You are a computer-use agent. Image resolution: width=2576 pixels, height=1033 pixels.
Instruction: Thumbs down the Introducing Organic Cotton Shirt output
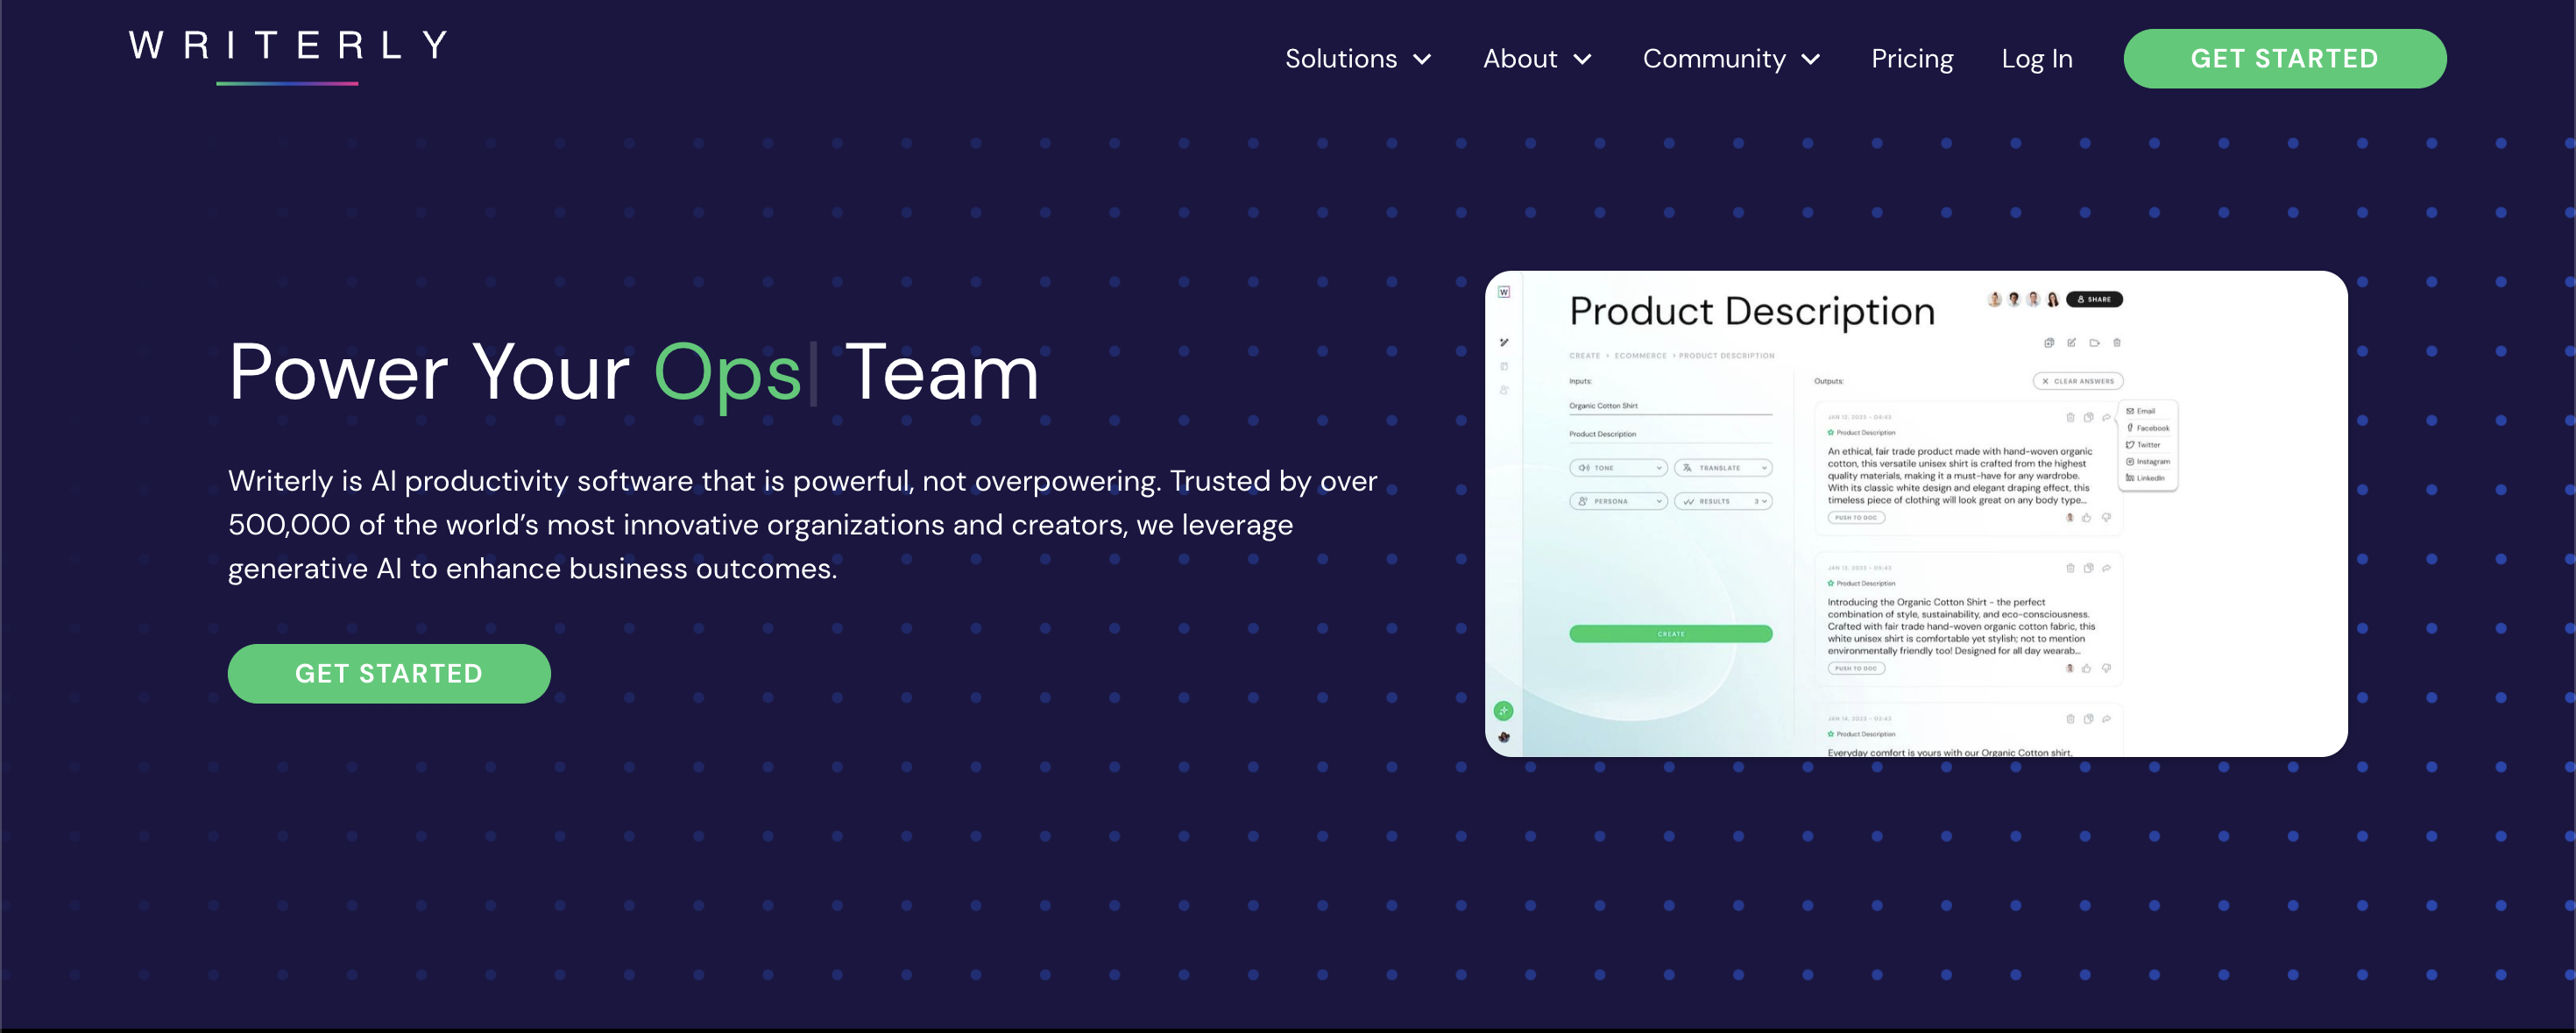(2106, 668)
